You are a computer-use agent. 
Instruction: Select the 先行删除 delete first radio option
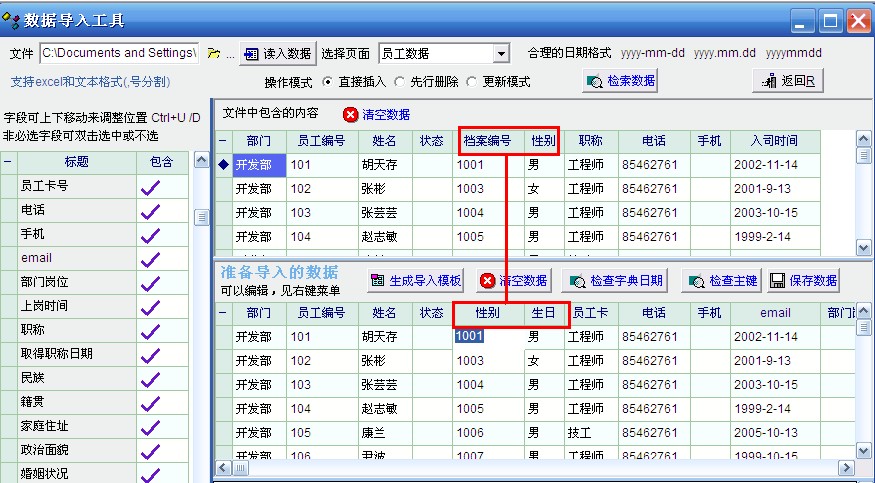click(400, 82)
